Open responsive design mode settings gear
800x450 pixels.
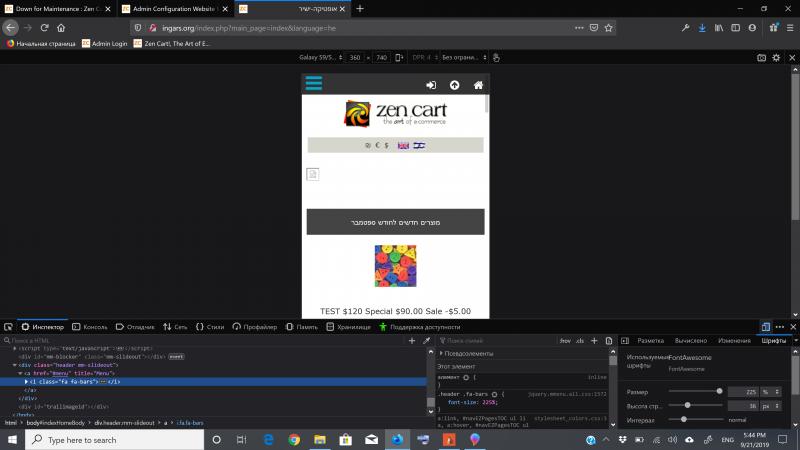[x=776, y=58]
